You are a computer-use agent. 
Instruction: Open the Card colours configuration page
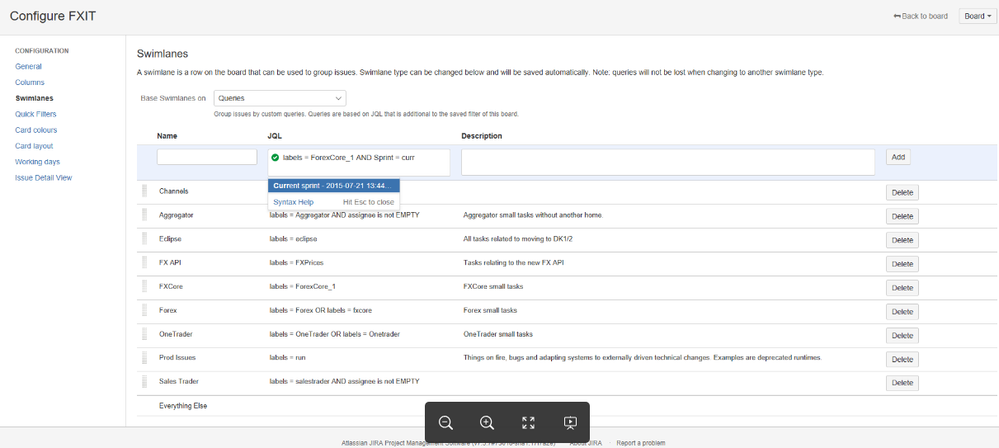pyautogui.click(x=36, y=130)
